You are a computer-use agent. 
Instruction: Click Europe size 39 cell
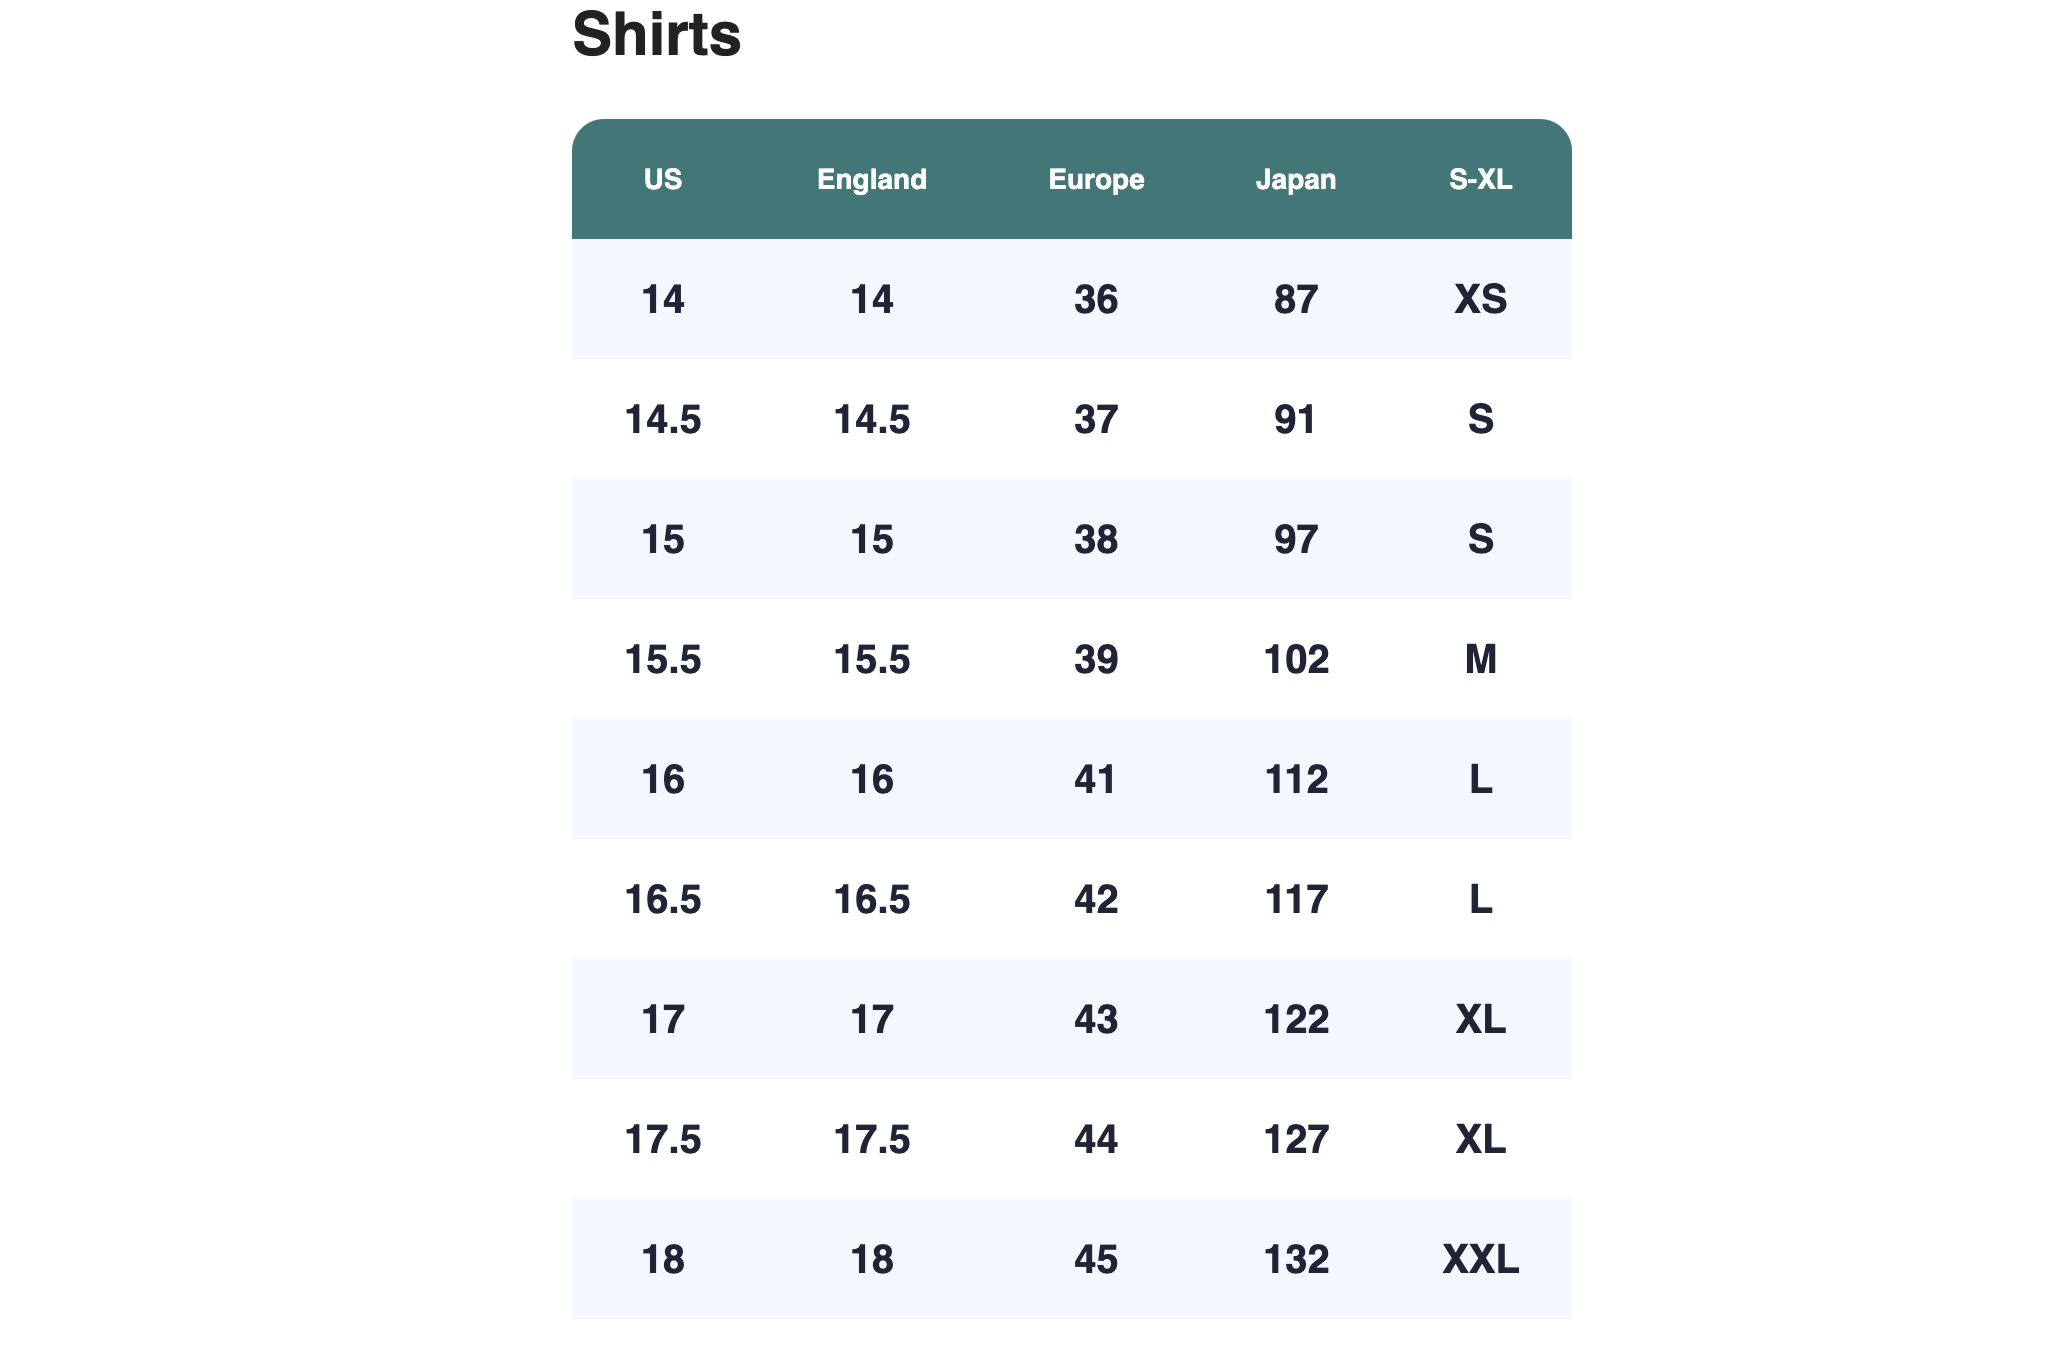coord(1096,659)
